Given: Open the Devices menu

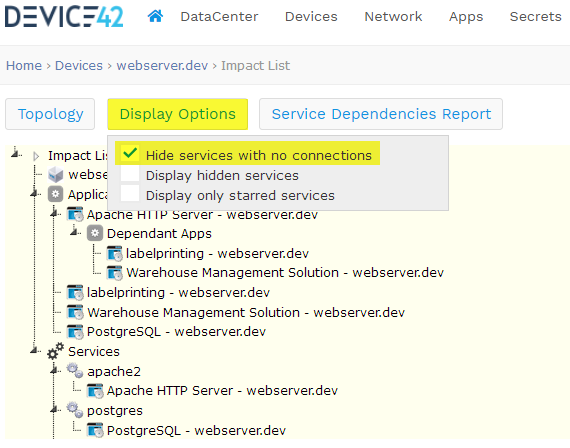Looking at the screenshot, I should point(311,17).
